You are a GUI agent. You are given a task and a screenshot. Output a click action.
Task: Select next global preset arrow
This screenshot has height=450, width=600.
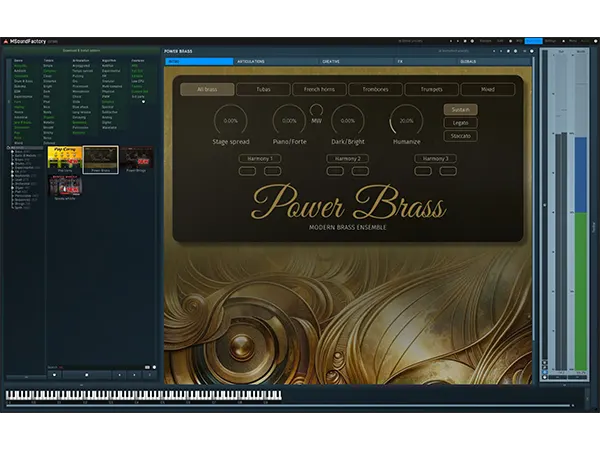[458, 41]
